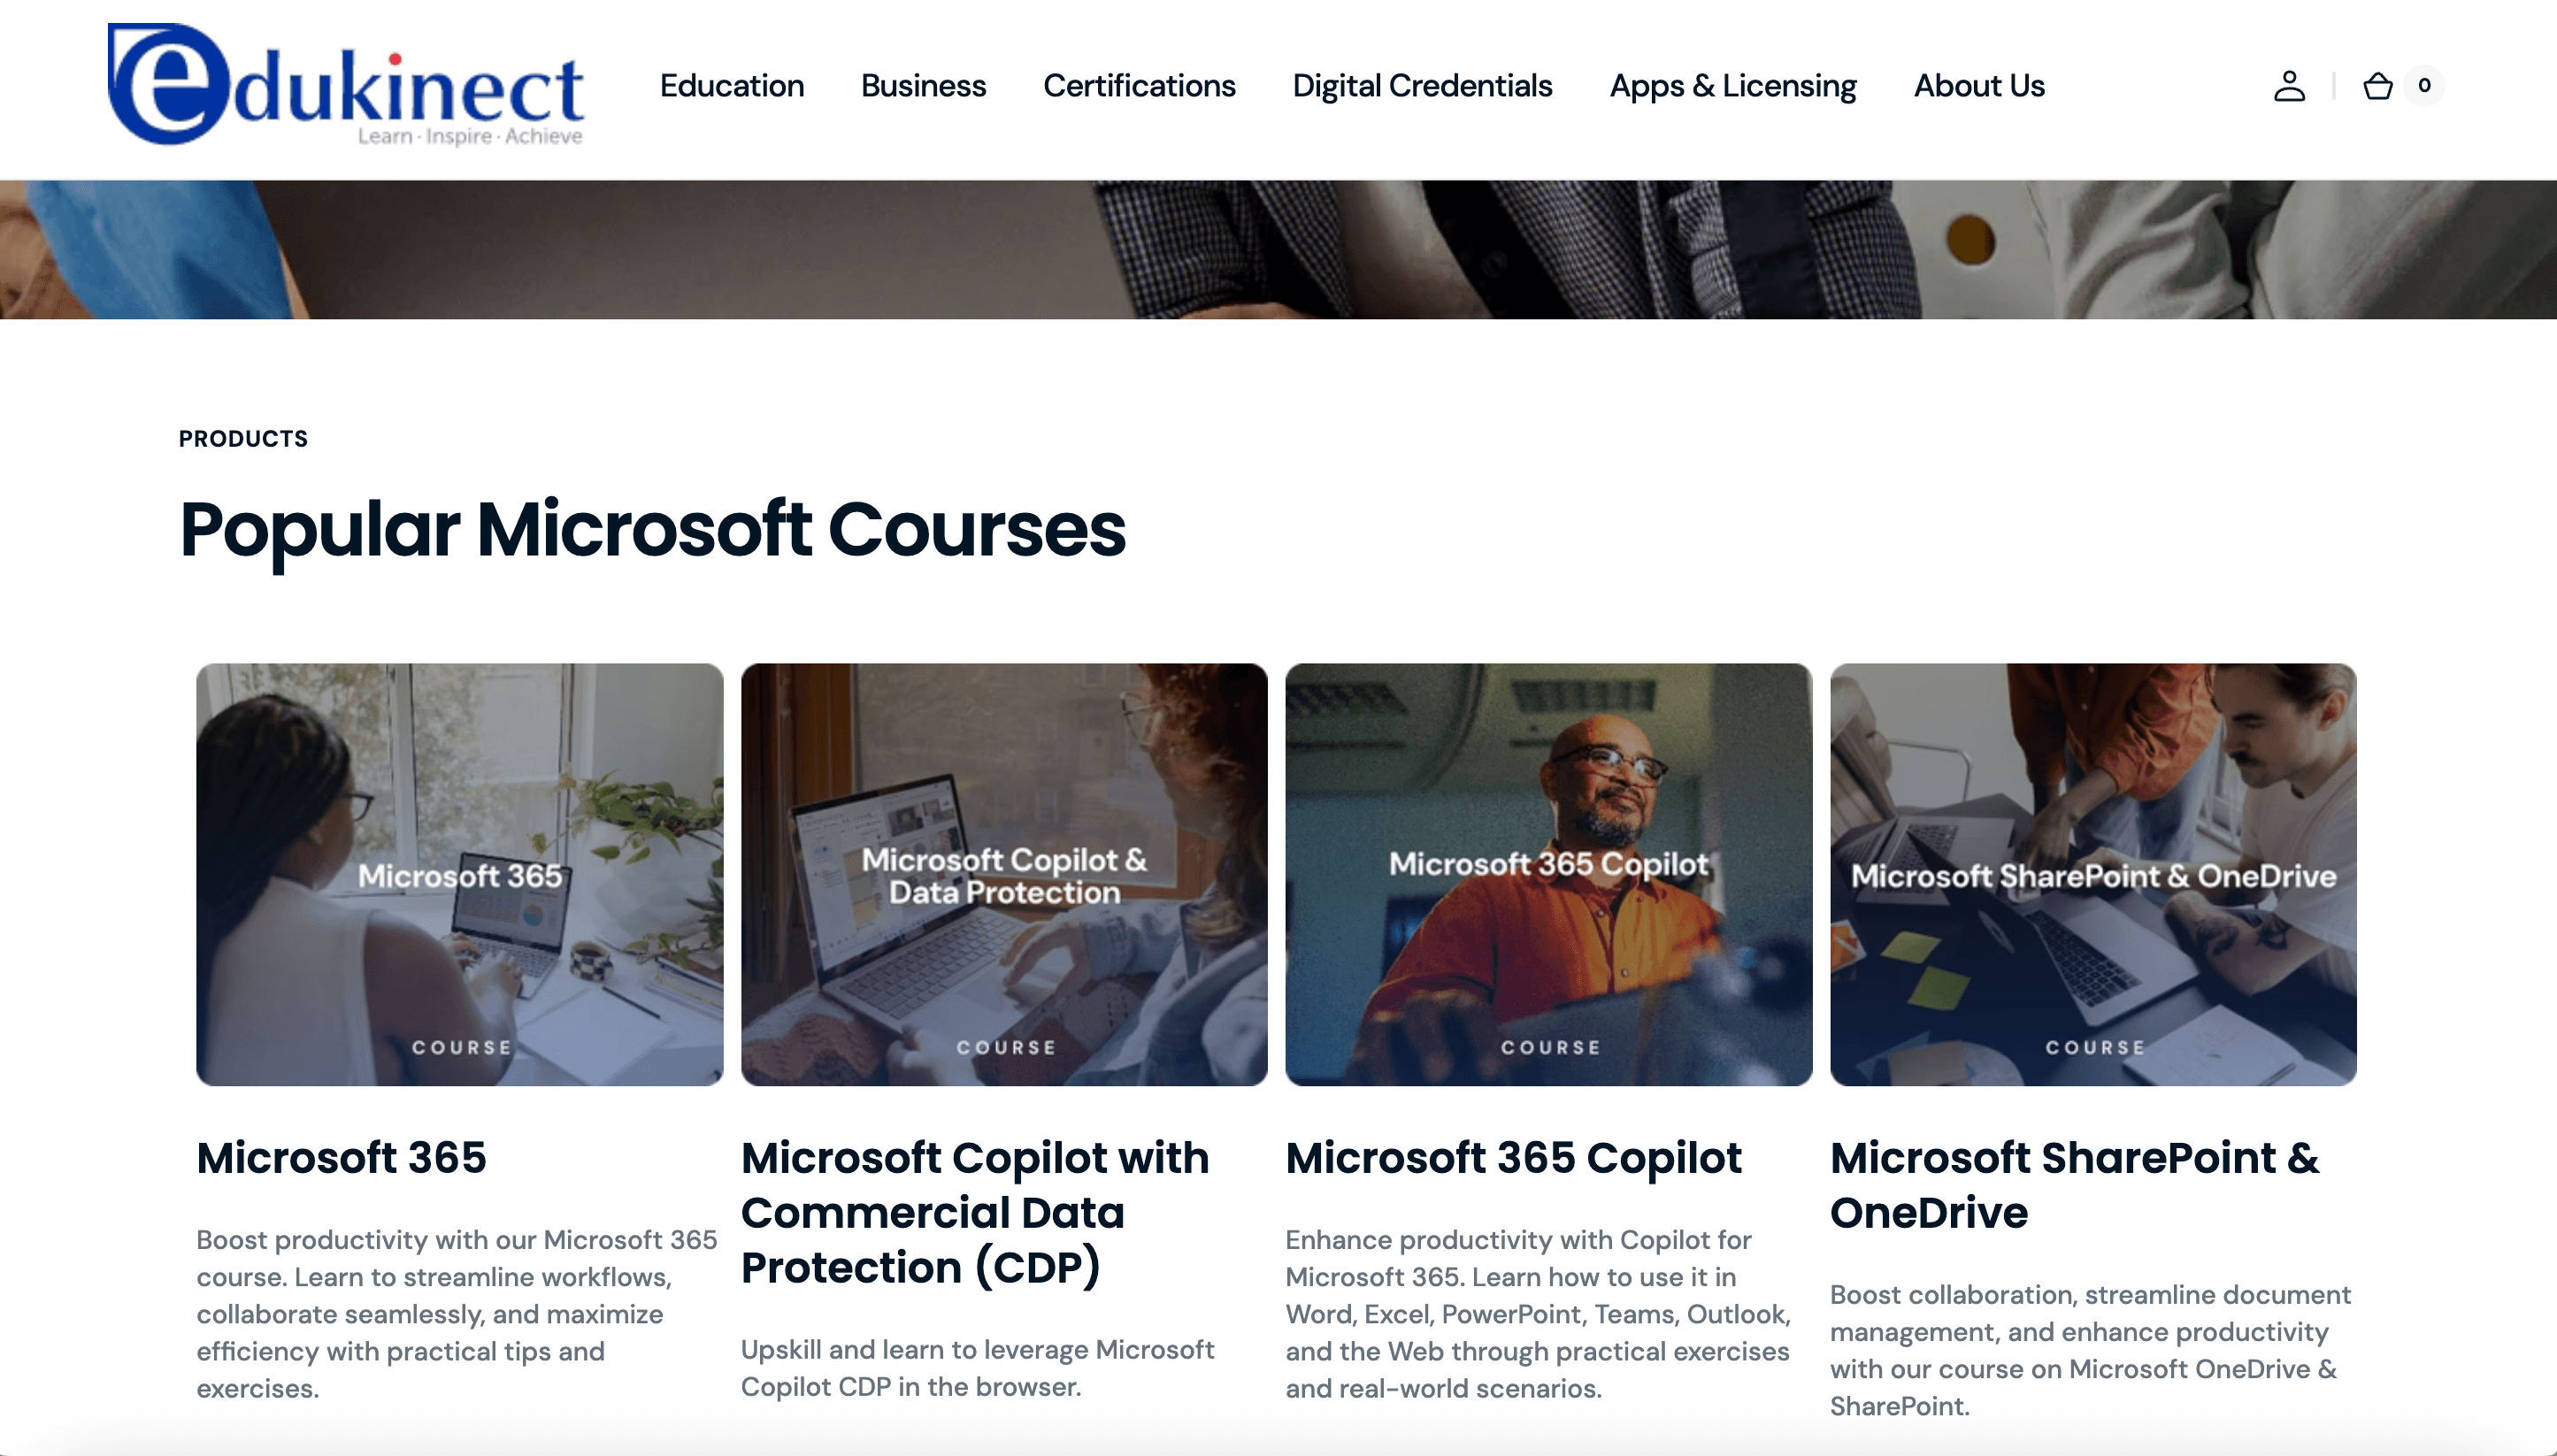2557x1456 pixels.
Task: Click the Microsoft 365 course title
Action: tap(341, 1157)
